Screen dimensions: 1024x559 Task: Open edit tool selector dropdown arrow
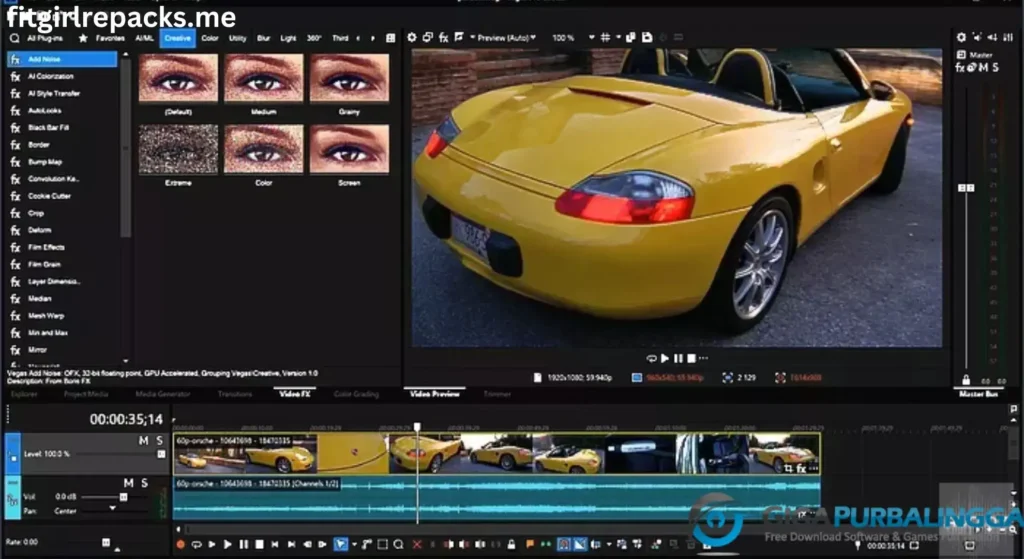point(354,544)
